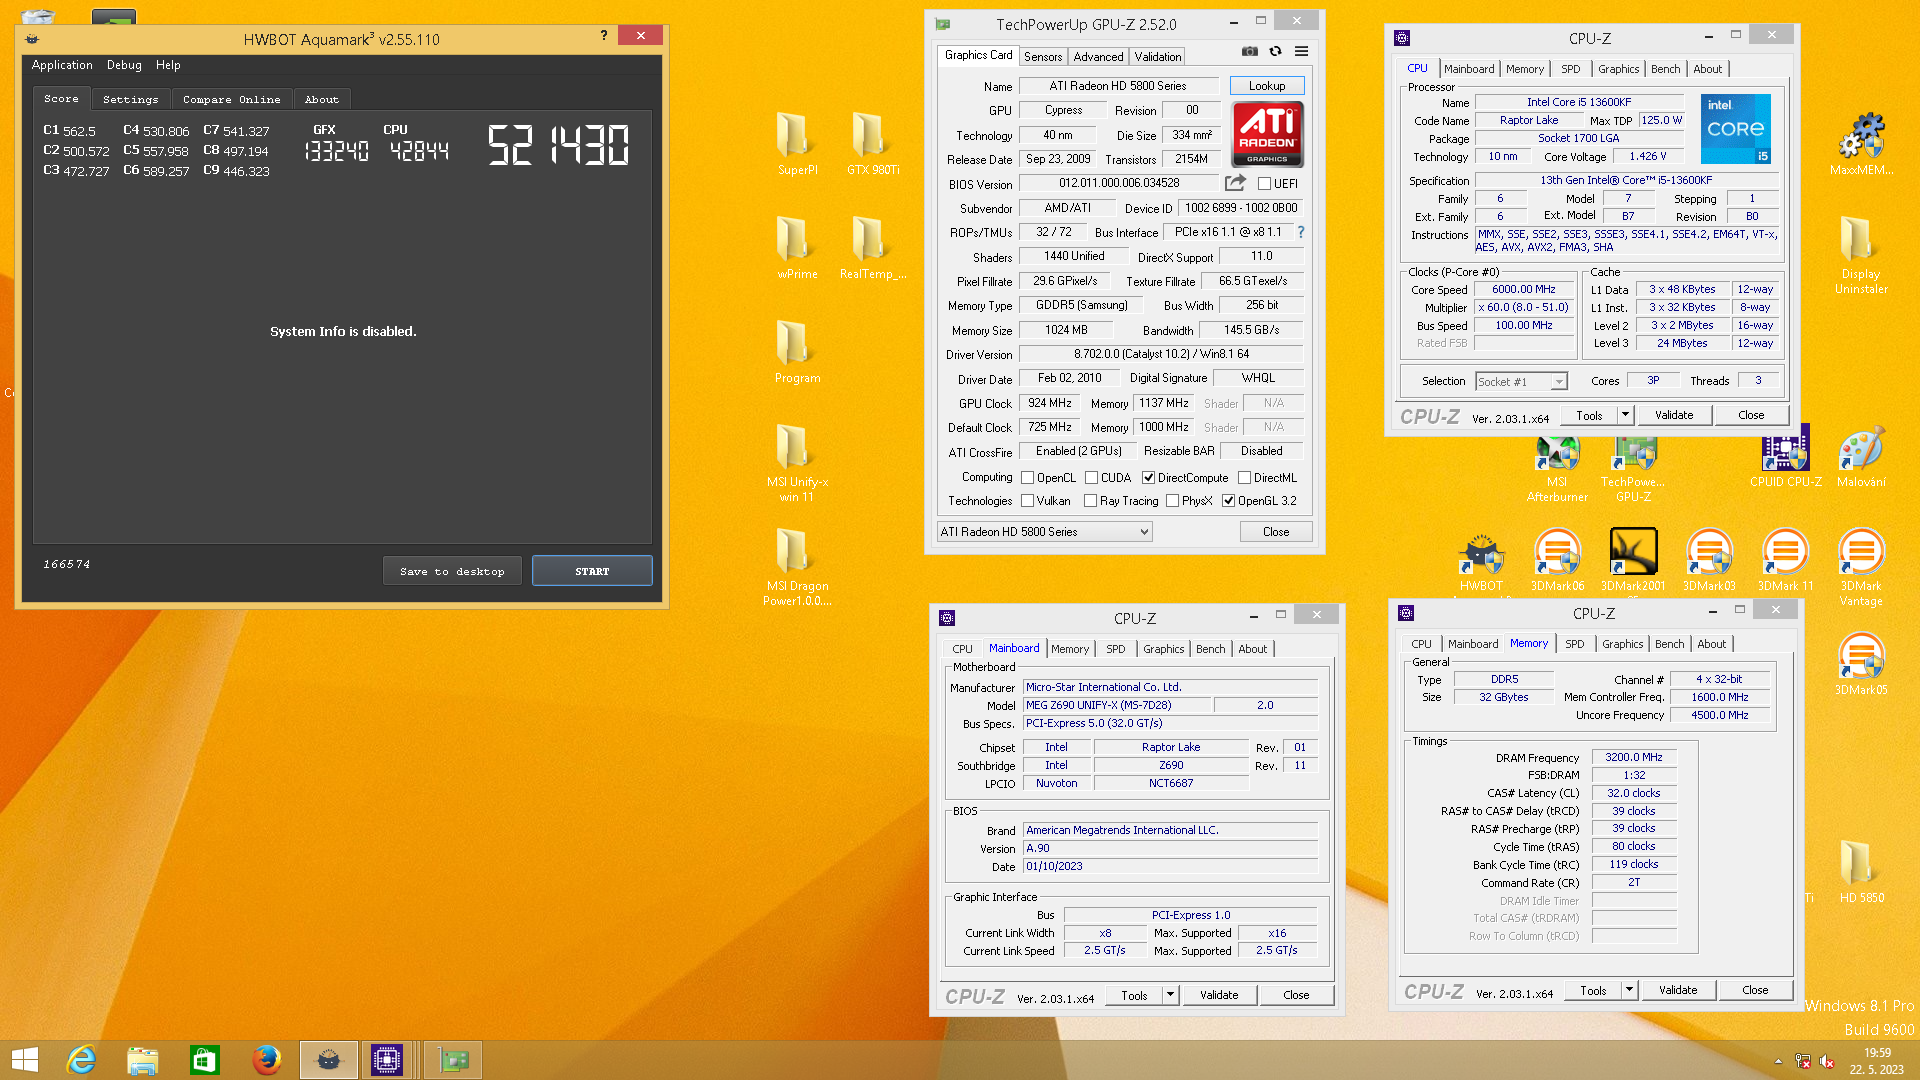The image size is (1920, 1080).
Task: Open the wPrime desktop folder
Action: pos(797,247)
